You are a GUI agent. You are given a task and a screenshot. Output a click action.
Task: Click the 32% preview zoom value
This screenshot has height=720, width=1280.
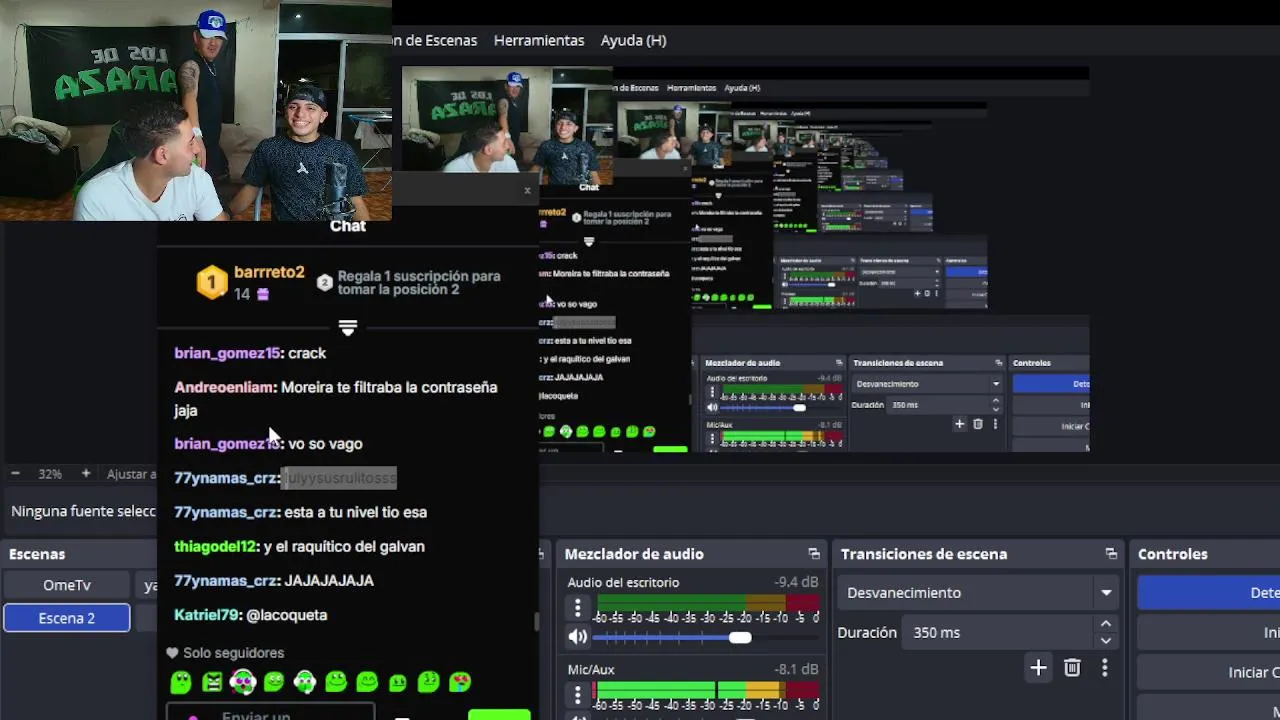50,474
